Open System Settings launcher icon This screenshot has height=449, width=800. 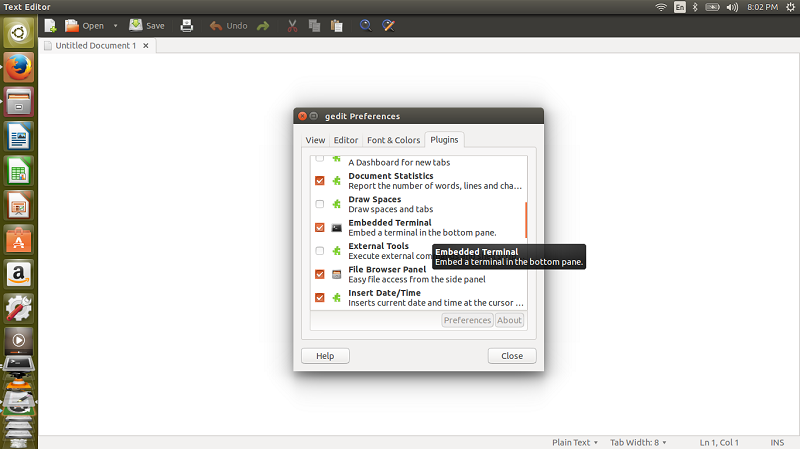[x=19, y=309]
